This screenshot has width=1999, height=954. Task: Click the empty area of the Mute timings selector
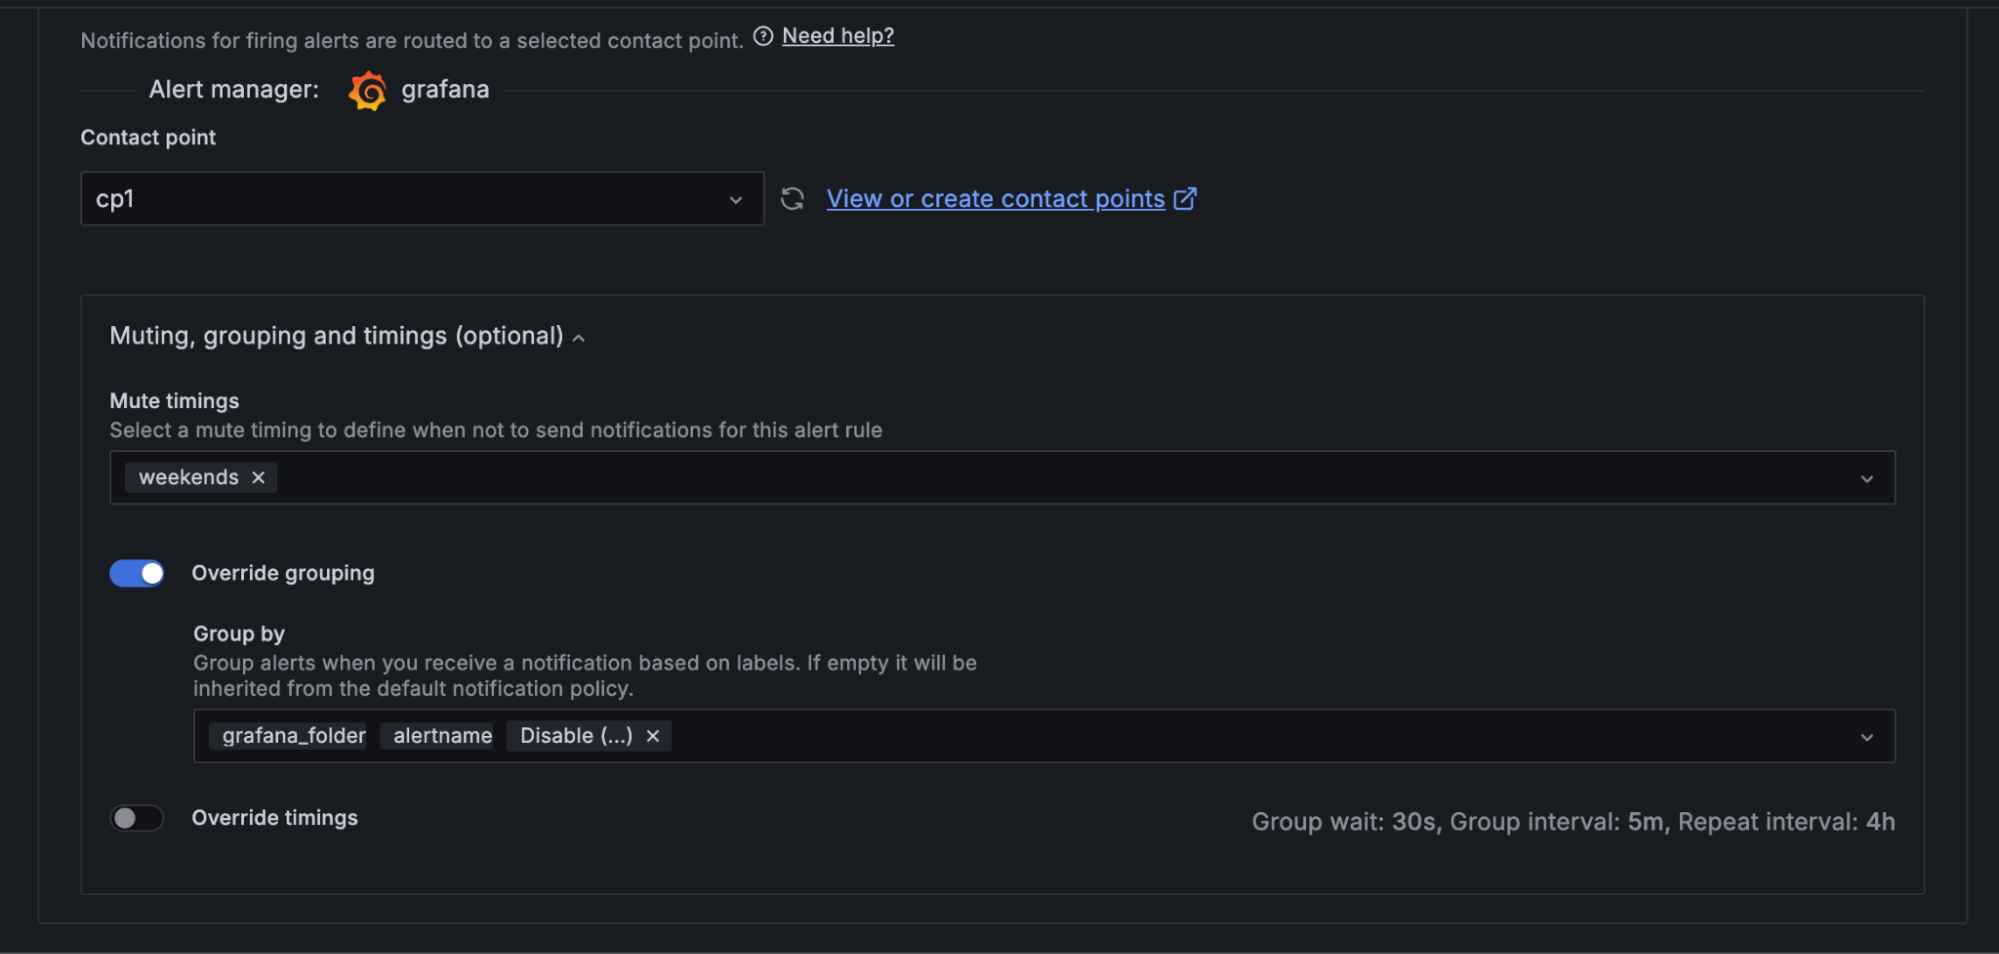pos(1000,478)
